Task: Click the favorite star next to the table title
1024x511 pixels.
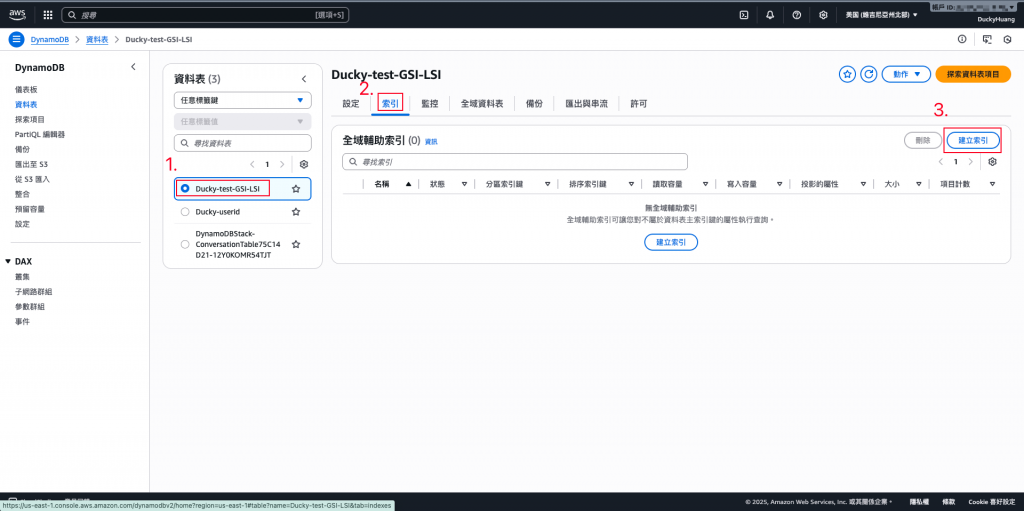Action: pyautogui.click(x=847, y=74)
